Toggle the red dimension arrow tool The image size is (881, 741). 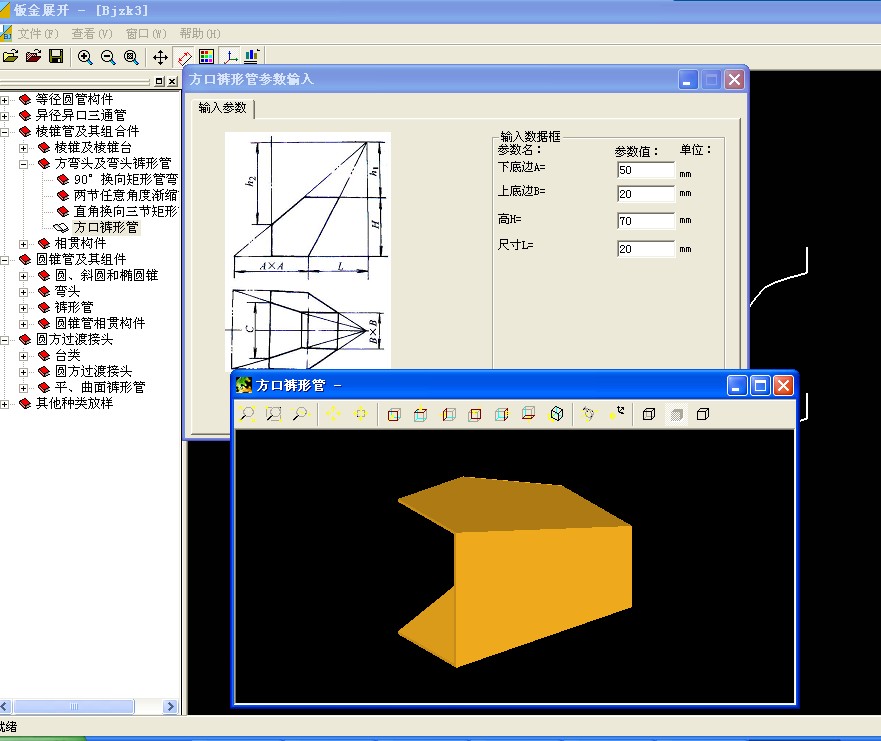point(184,57)
